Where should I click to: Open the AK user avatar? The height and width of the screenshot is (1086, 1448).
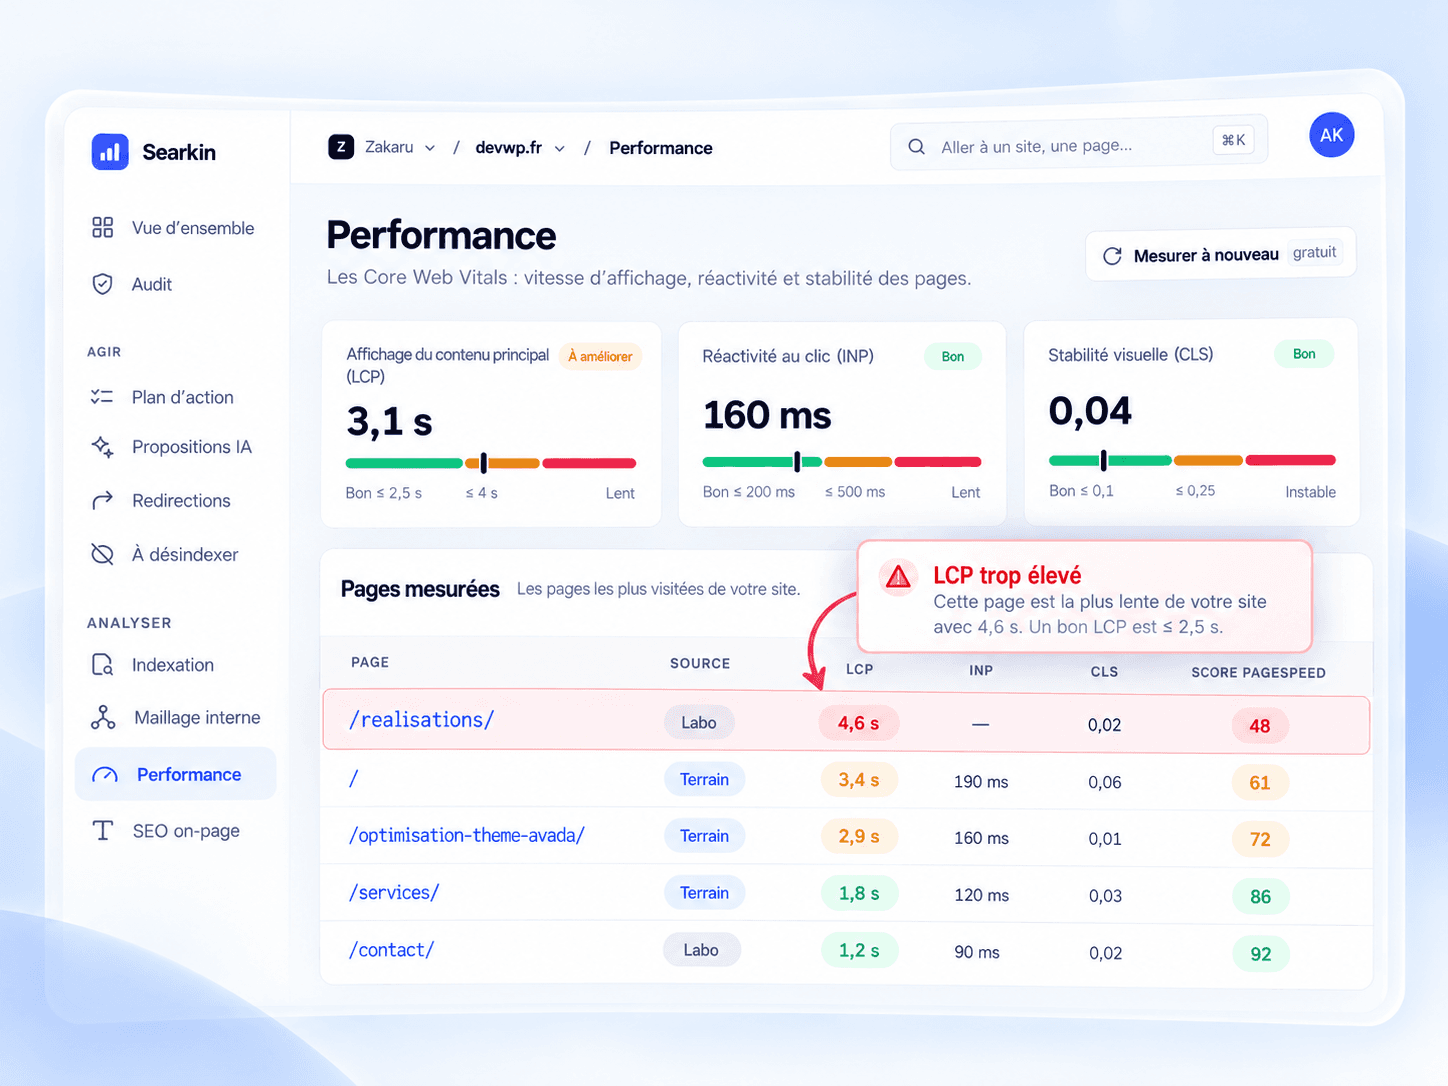[1332, 135]
